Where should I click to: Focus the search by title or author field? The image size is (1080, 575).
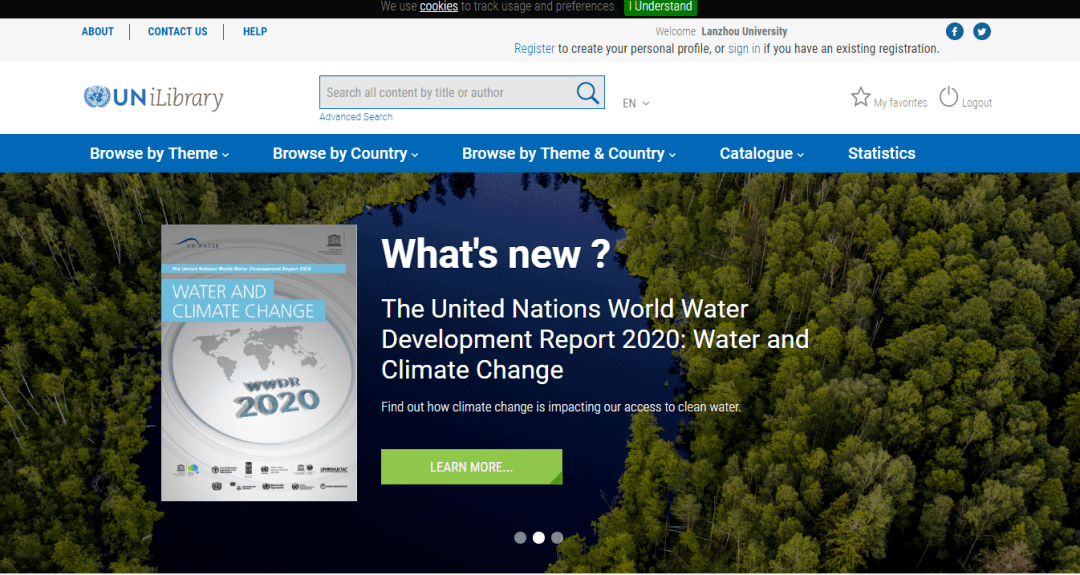coord(446,93)
